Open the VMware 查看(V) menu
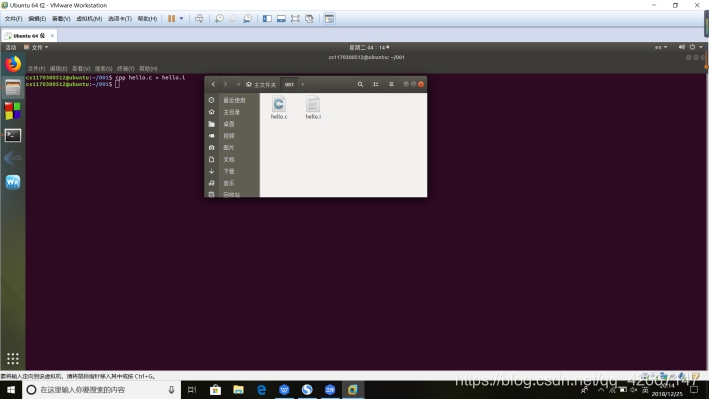 point(61,19)
